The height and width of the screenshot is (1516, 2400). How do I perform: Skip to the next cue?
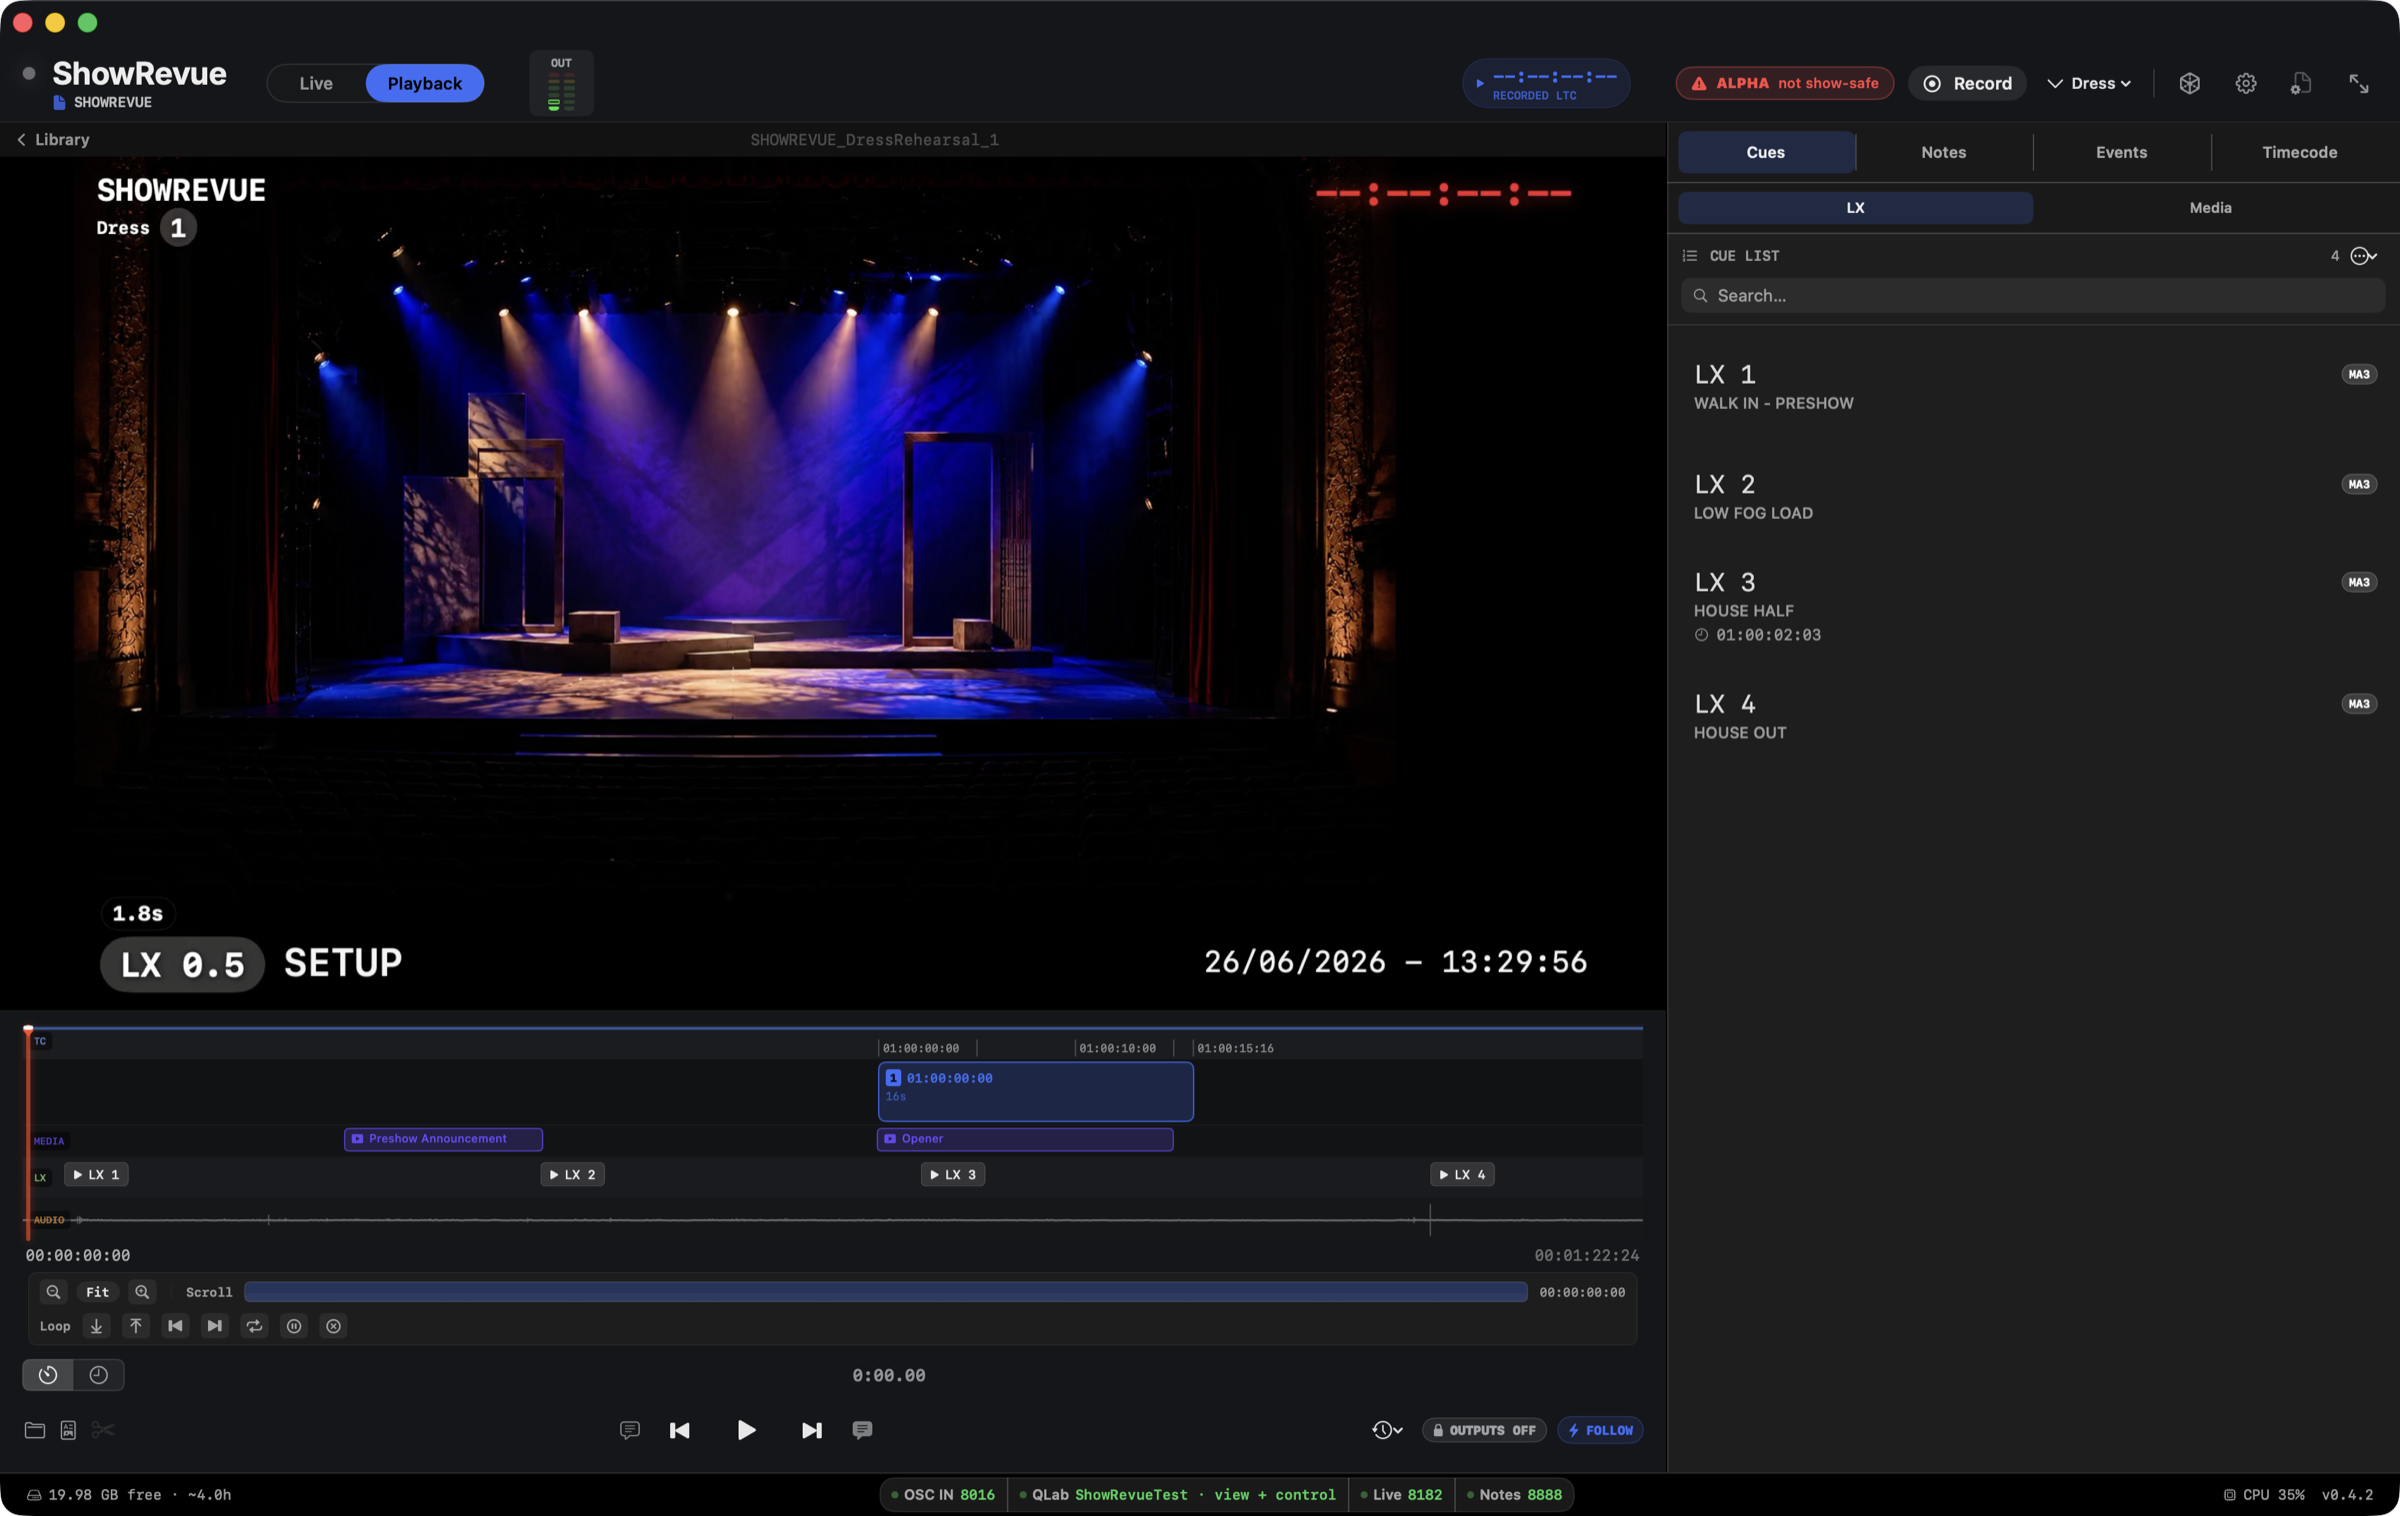(x=811, y=1430)
